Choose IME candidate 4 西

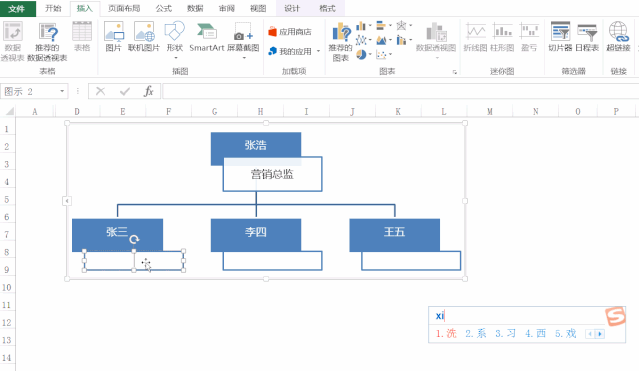point(535,333)
